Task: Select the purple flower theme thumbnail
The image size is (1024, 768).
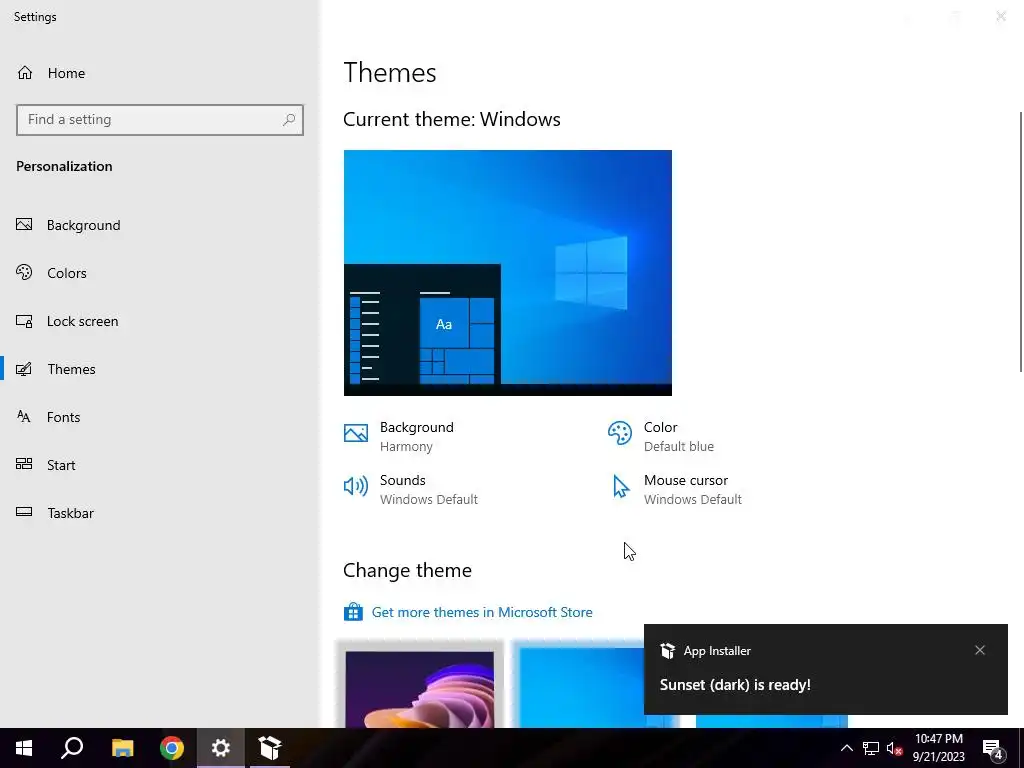Action: click(x=419, y=689)
